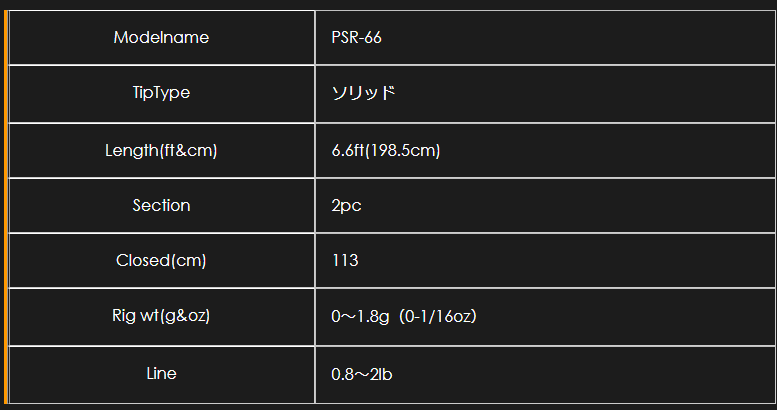The width and height of the screenshot is (777, 410).
Task: Click the (198.5cm) length in parentheses
Action: (402, 151)
